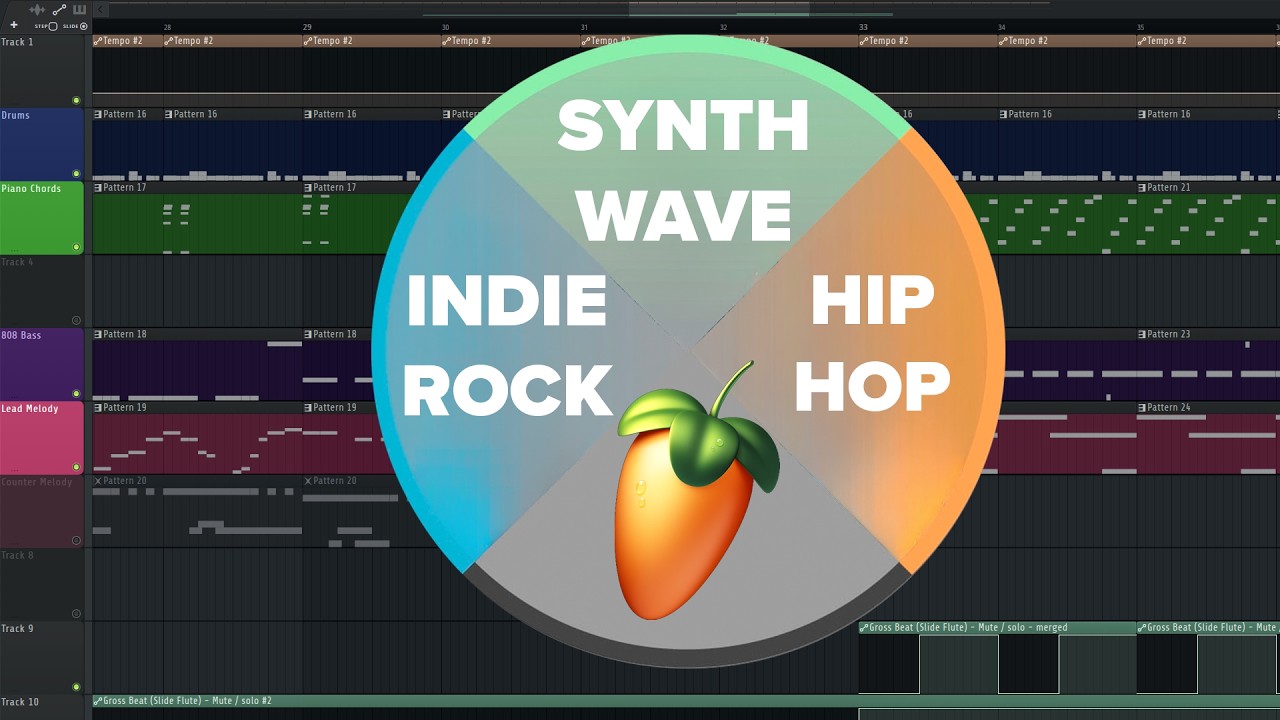The width and height of the screenshot is (1280, 720).
Task: Select the Track 4 header label
Action: [17, 262]
